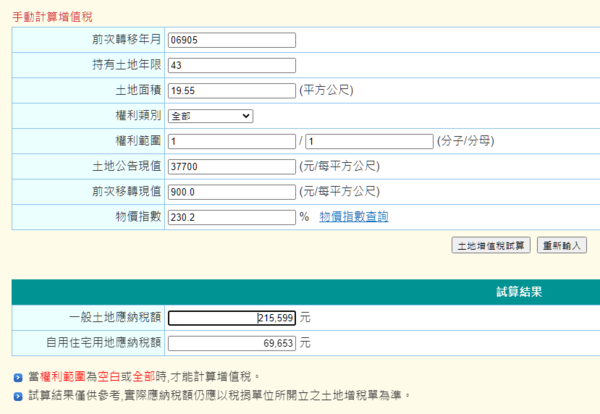Click the 前次移轉現值 field showing 900.0
This screenshot has height=414, width=600.
point(232,191)
